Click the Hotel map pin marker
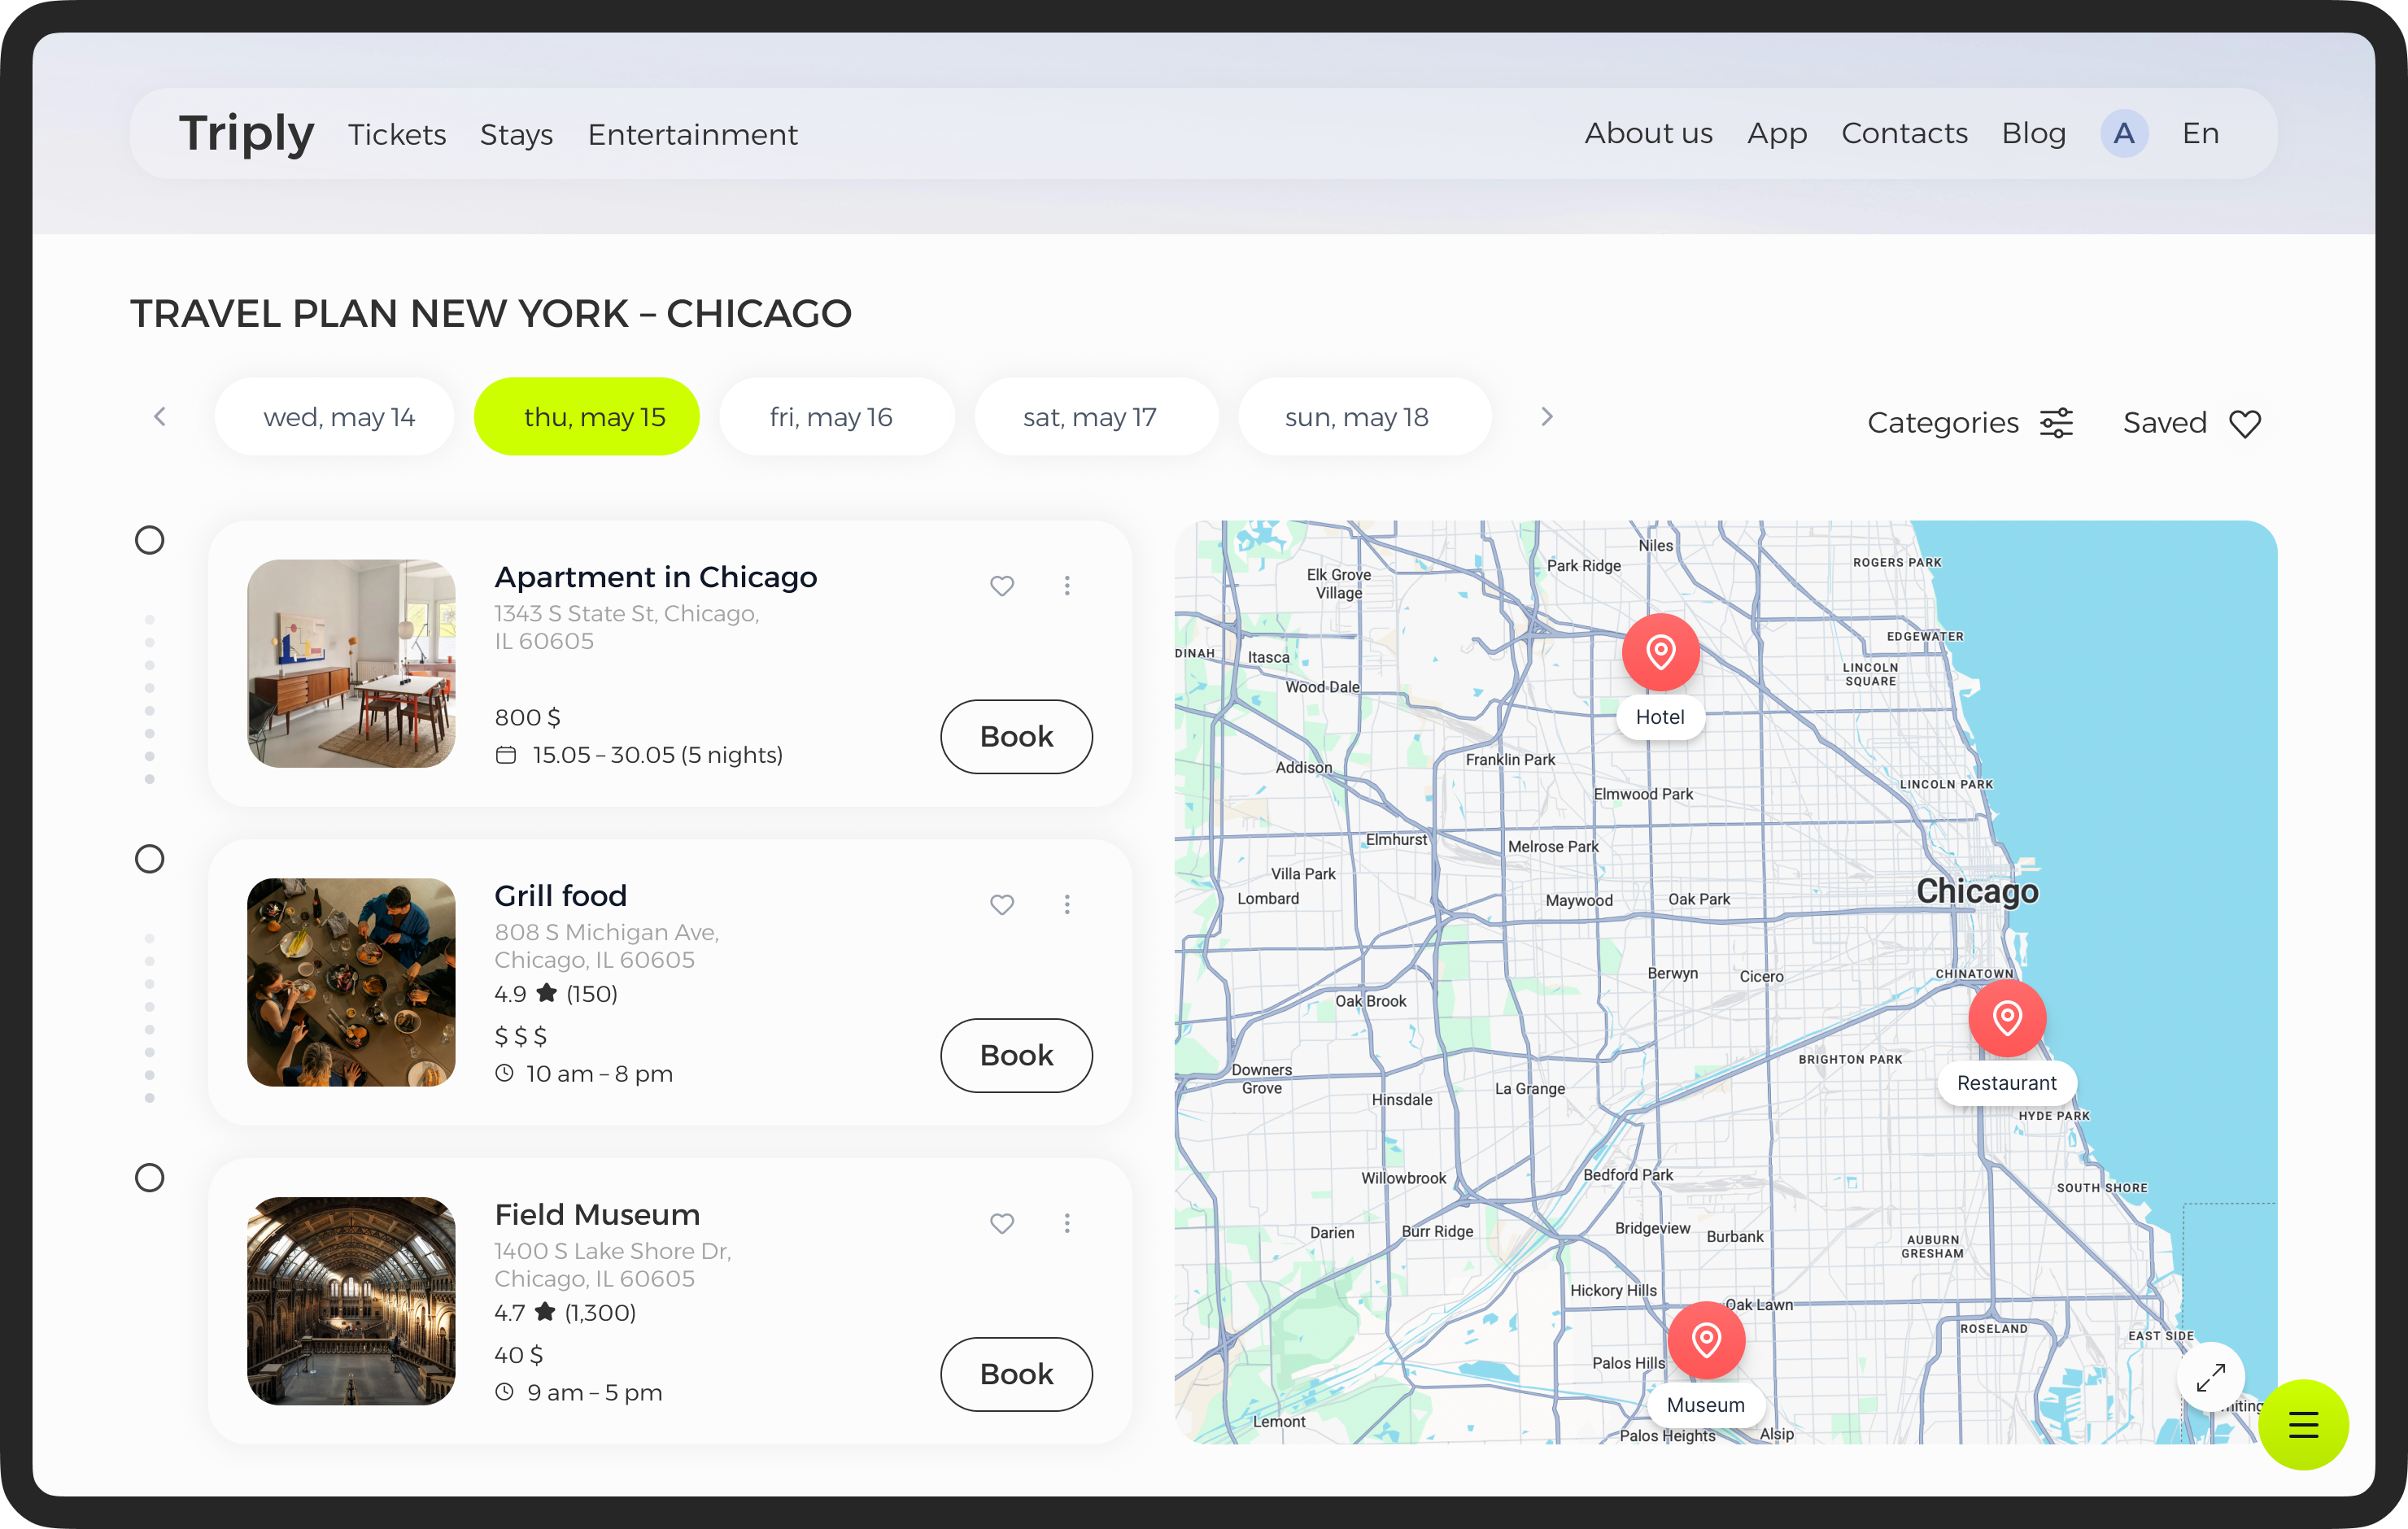The height and width of the screenshot is (1529, 2408). (1660, 652)
